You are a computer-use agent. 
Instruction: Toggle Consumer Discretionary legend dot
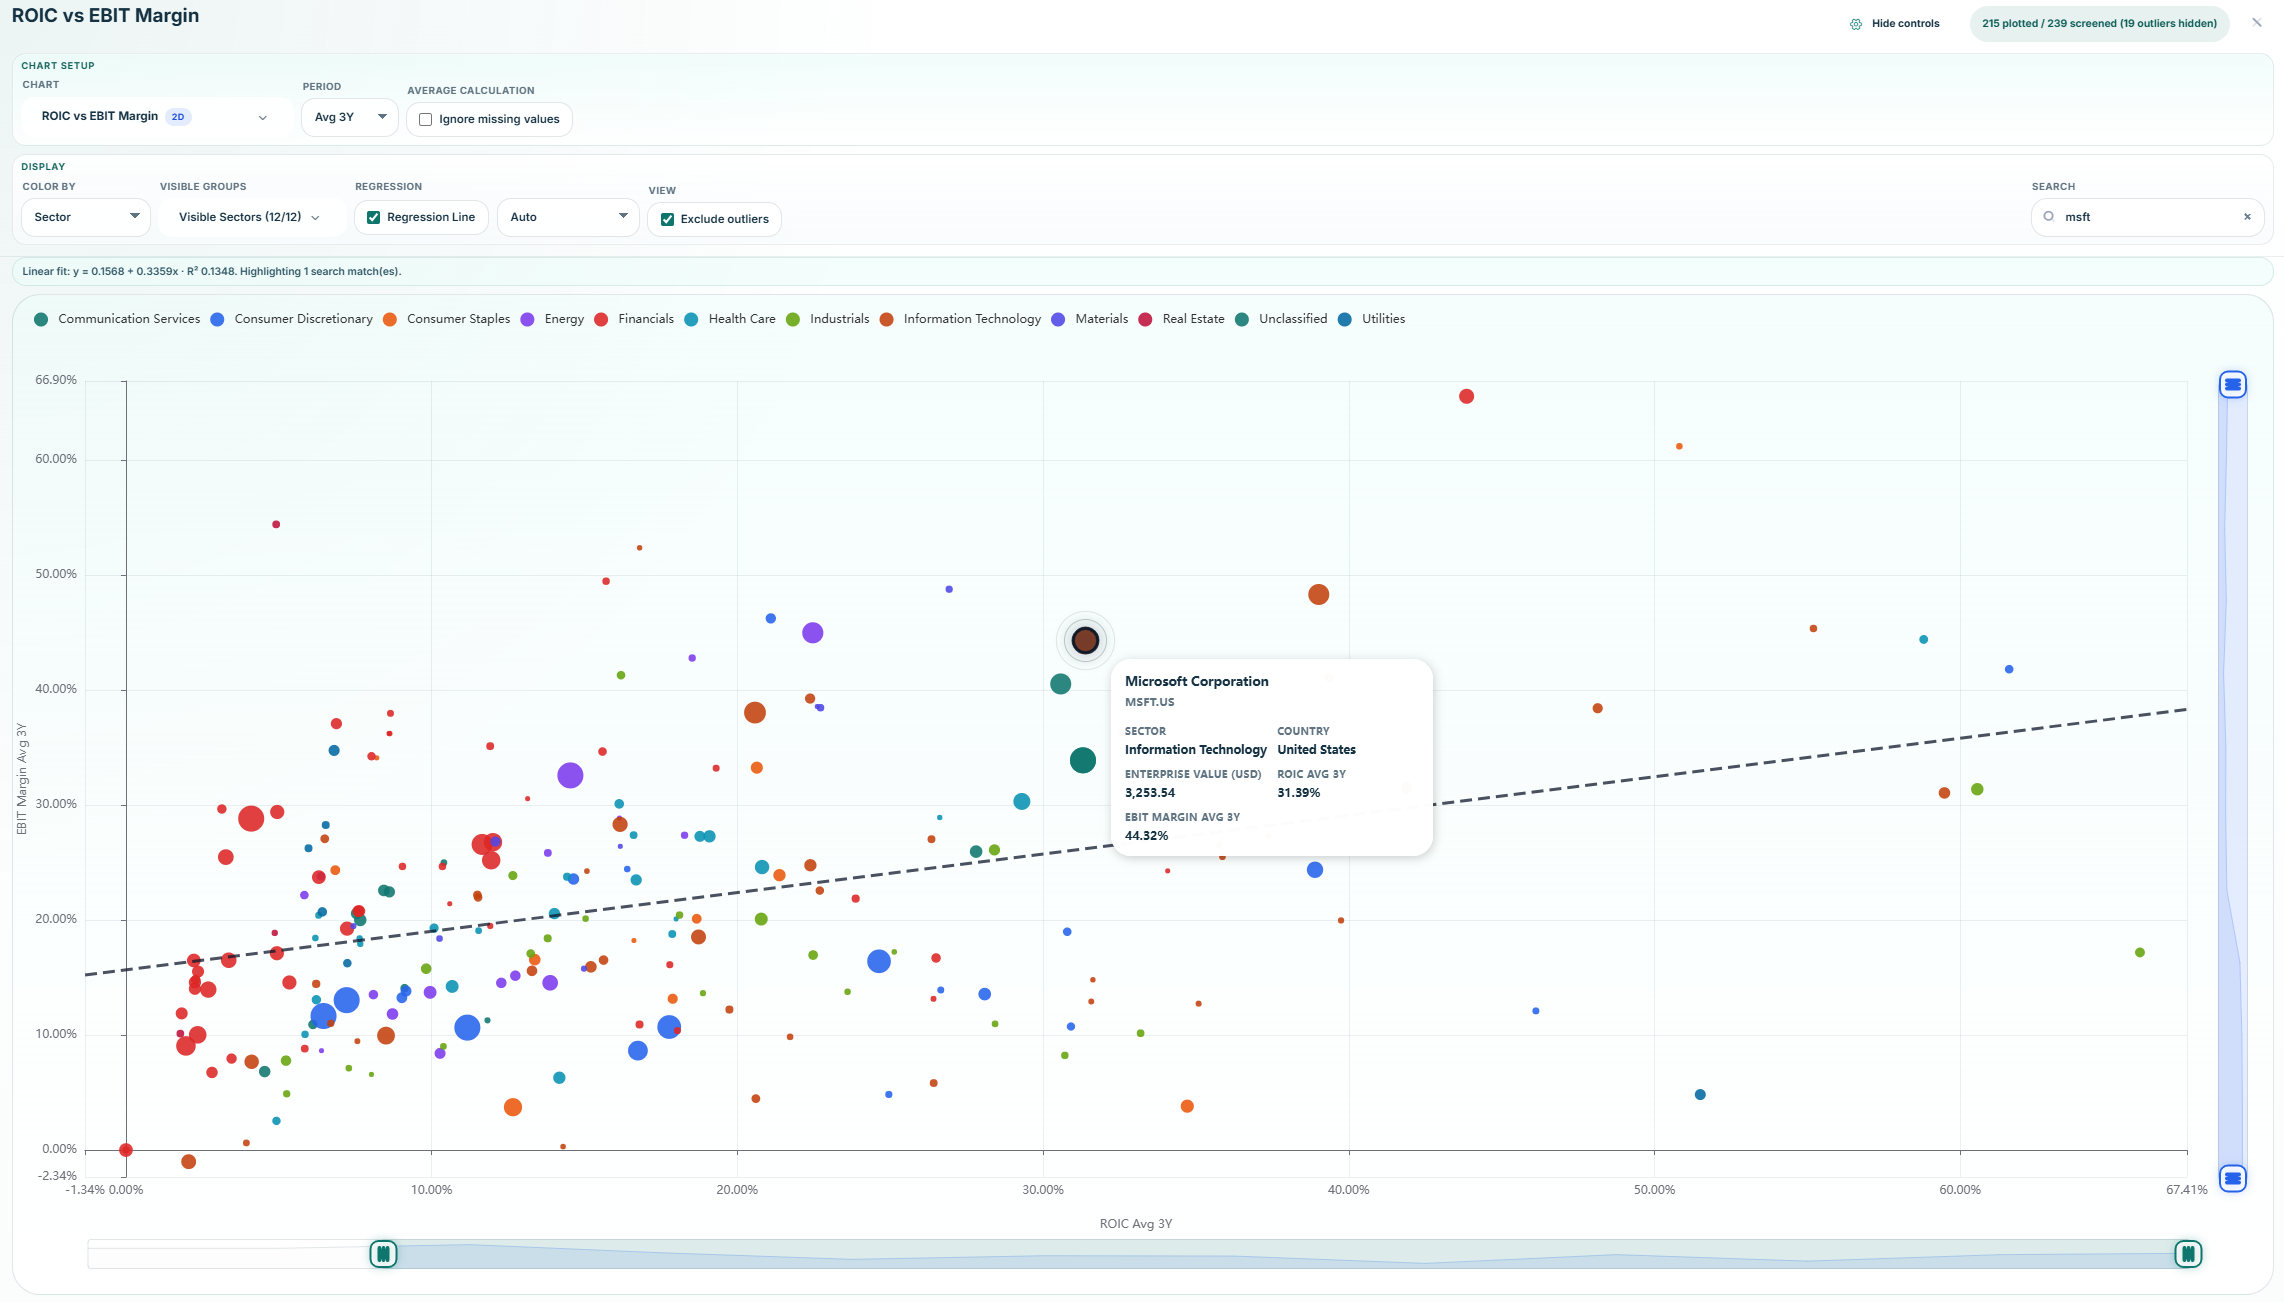(x=217, y=319)
